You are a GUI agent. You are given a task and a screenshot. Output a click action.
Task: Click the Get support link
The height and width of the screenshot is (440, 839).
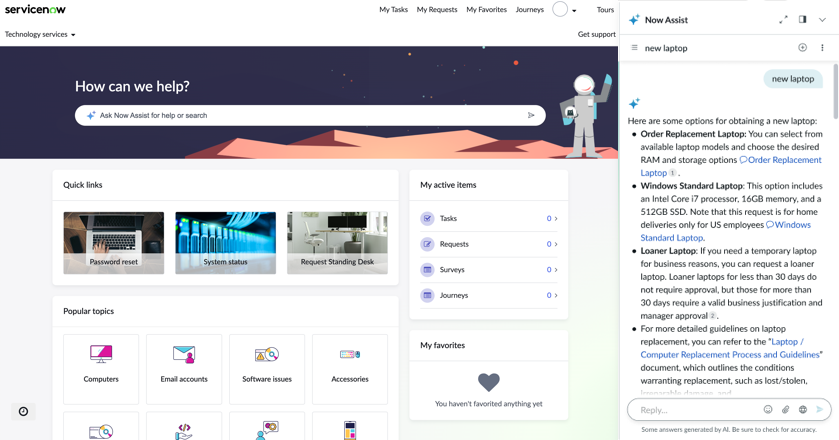597,34
